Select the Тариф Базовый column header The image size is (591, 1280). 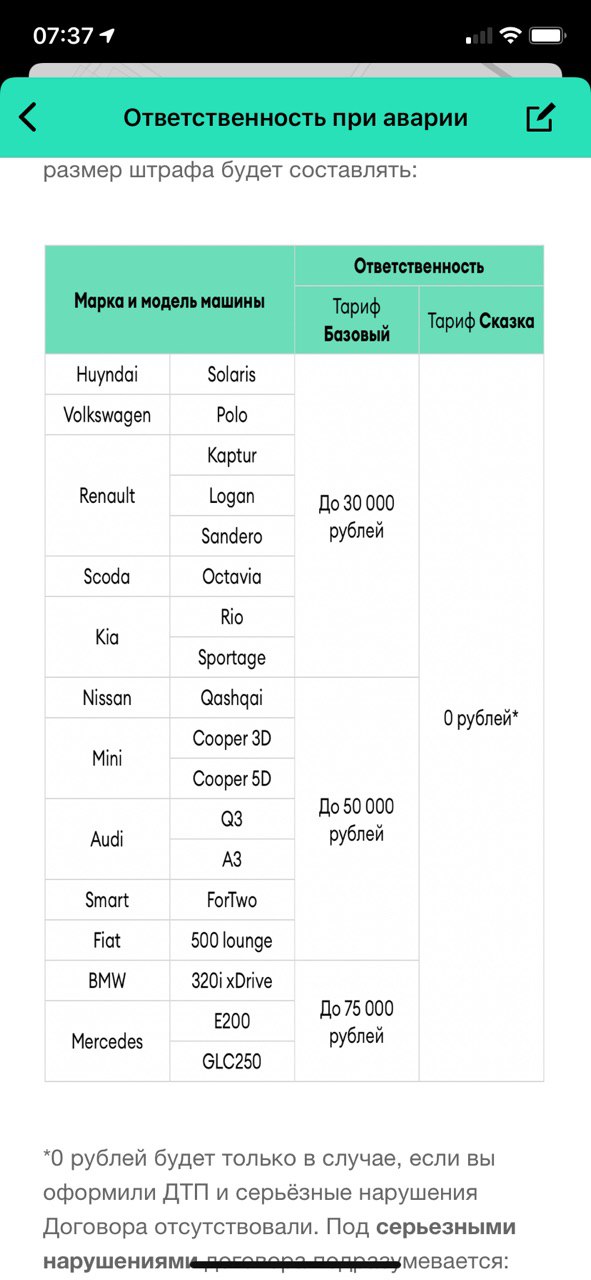coord(357,320)
